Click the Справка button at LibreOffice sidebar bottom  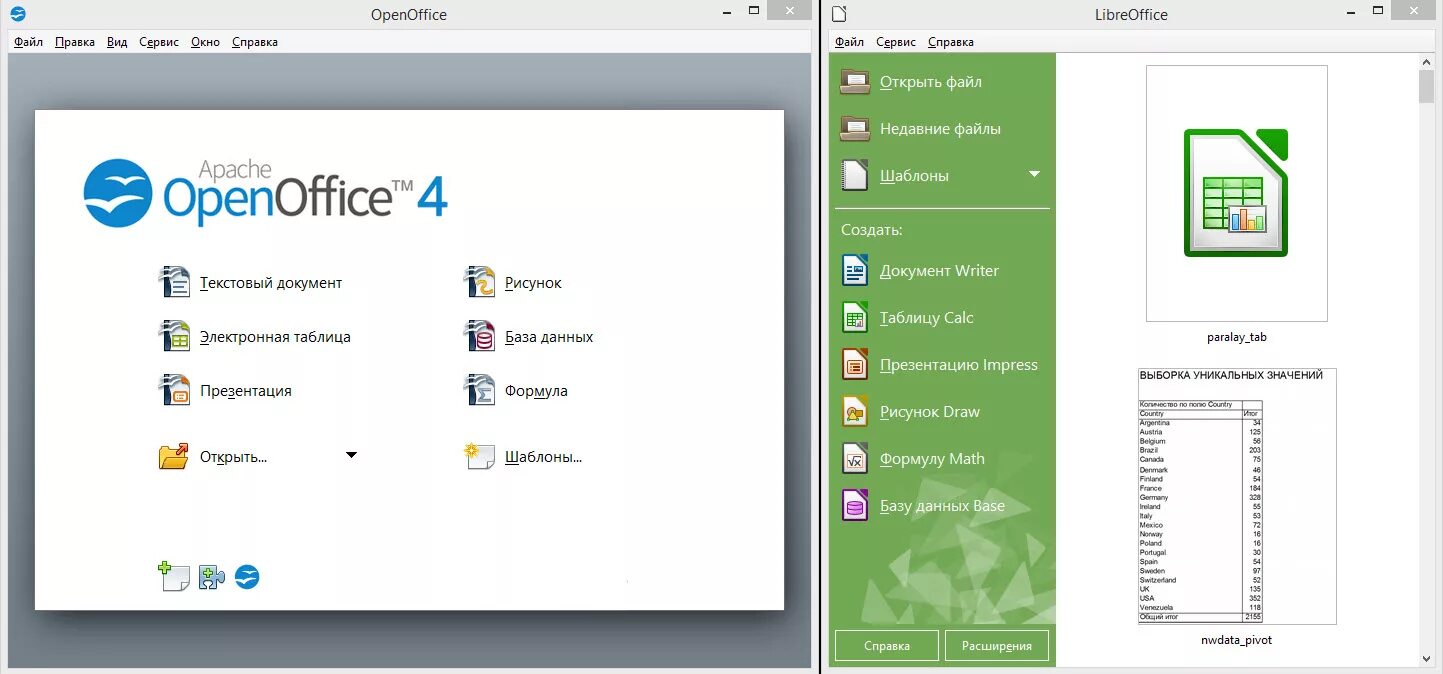pos(887,646)
